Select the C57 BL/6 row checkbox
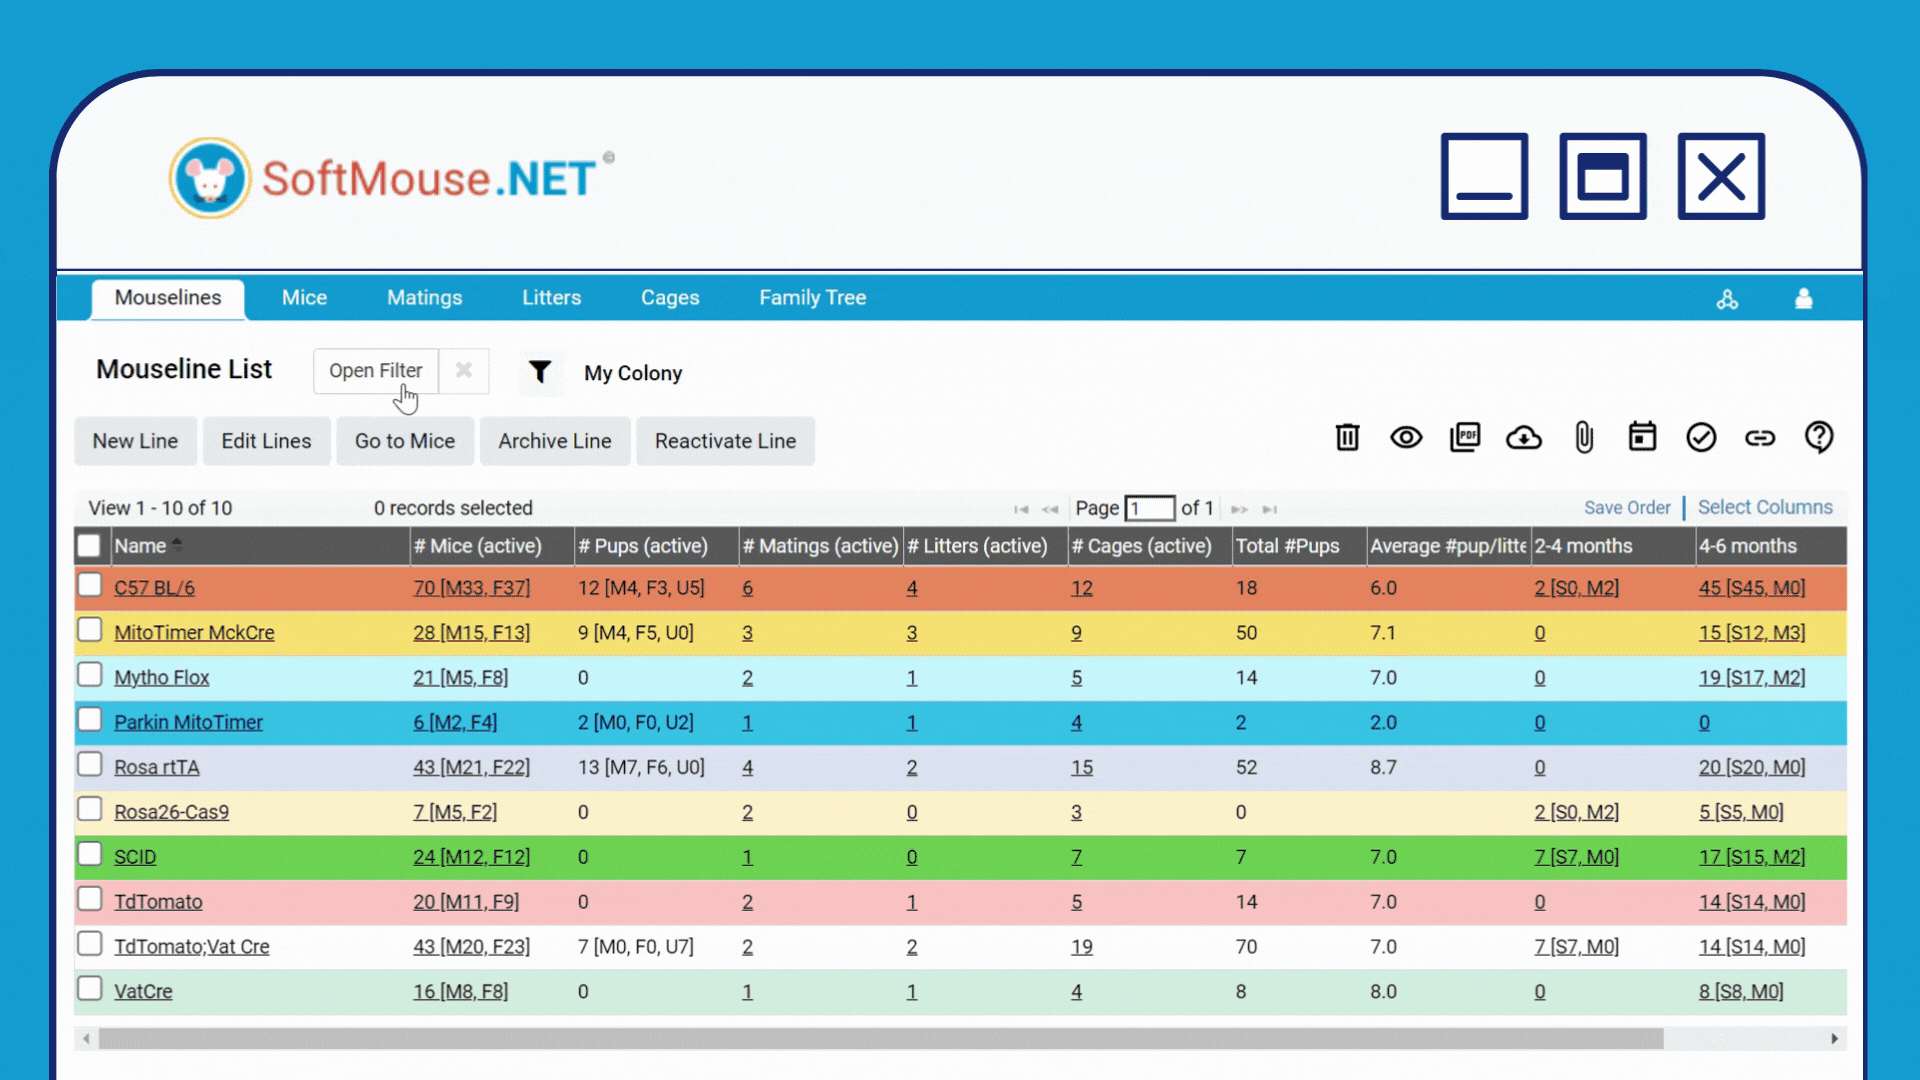 point(89,584)
